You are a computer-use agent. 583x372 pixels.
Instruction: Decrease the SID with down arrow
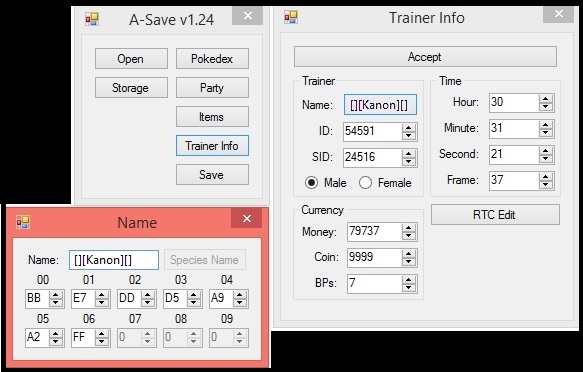(x=409, y=162)
